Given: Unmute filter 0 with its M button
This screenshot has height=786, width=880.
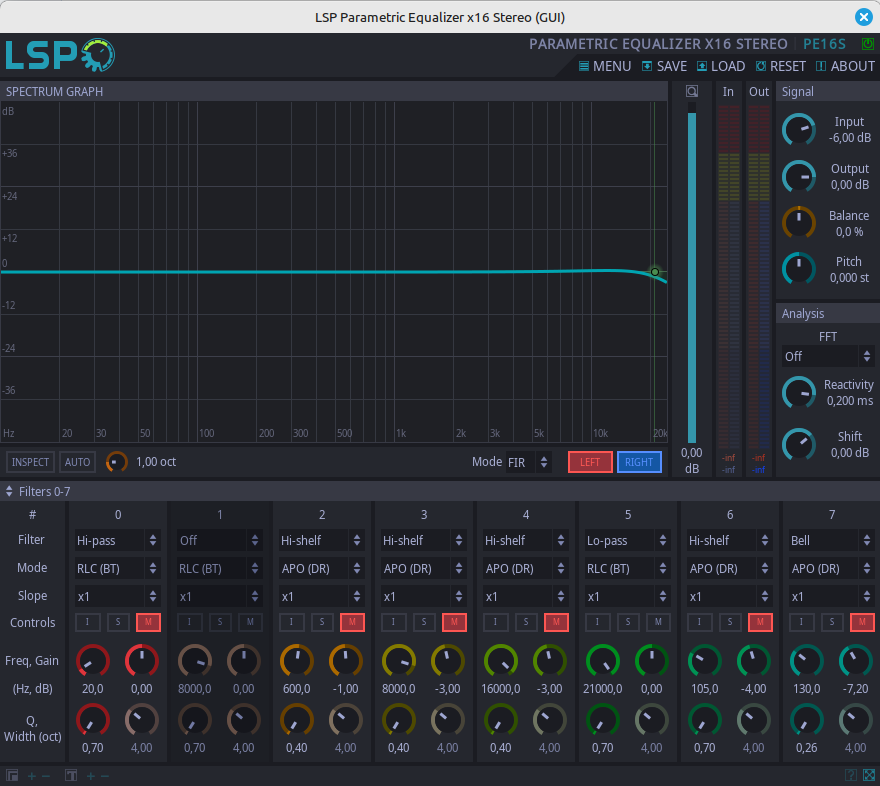Looking at the screenshot, I should (148, 622).
